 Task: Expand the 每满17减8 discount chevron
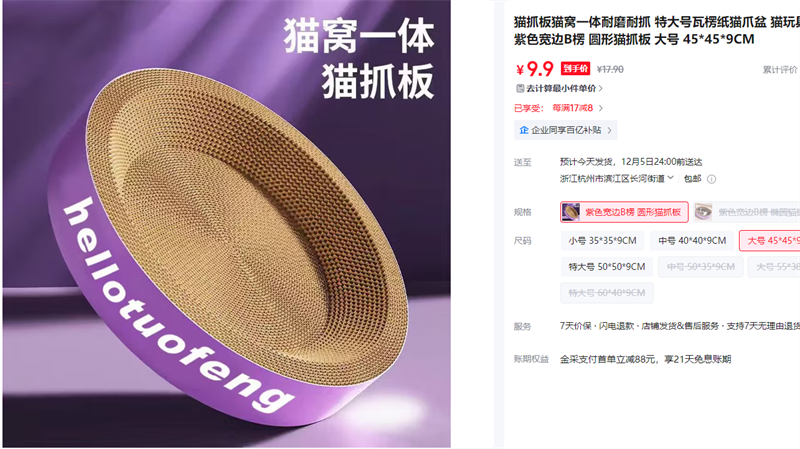tap(601, 108)
